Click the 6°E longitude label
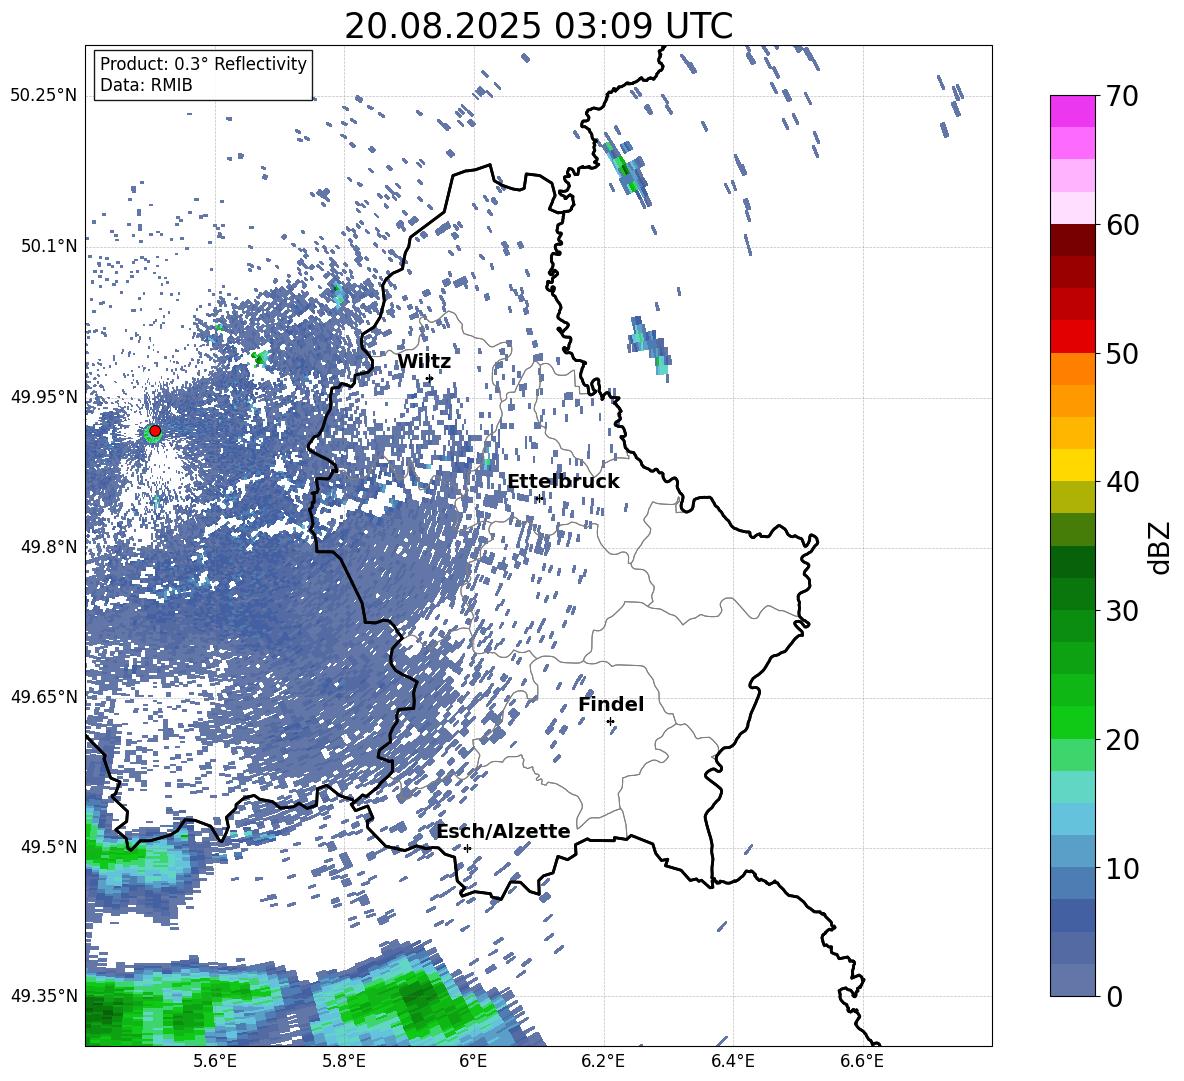 pyautogui.click(x=473, y=1062)
